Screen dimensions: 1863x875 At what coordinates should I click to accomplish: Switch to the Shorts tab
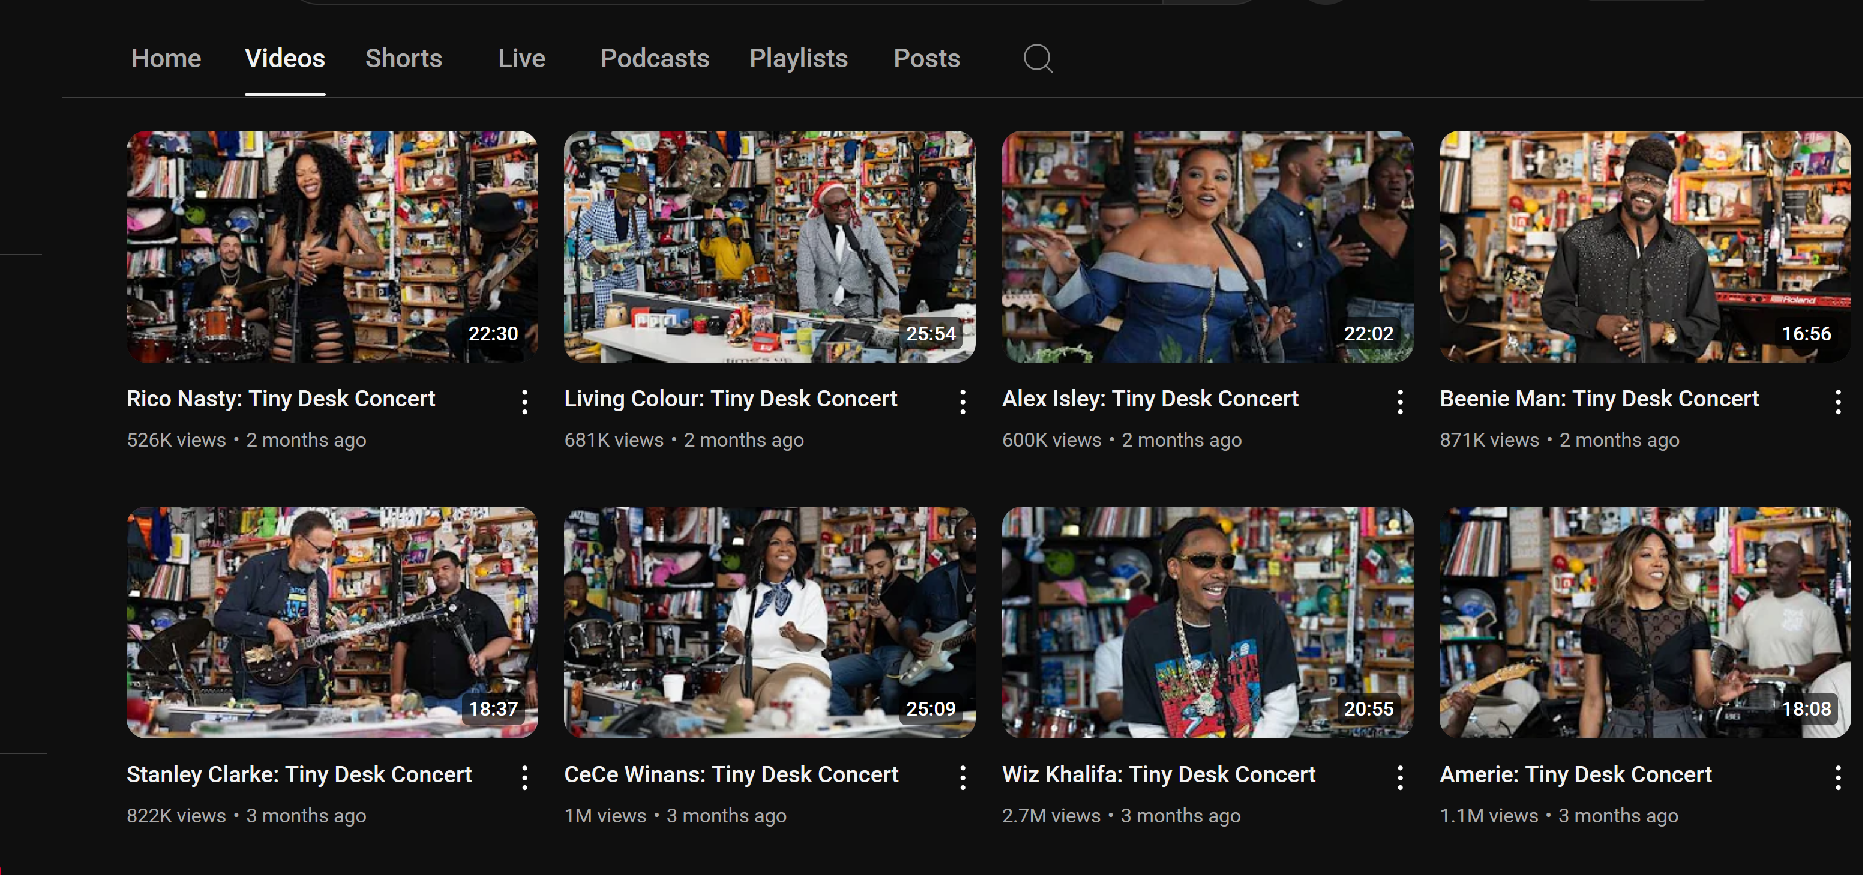pyautogui.click(x=403, y=59)
